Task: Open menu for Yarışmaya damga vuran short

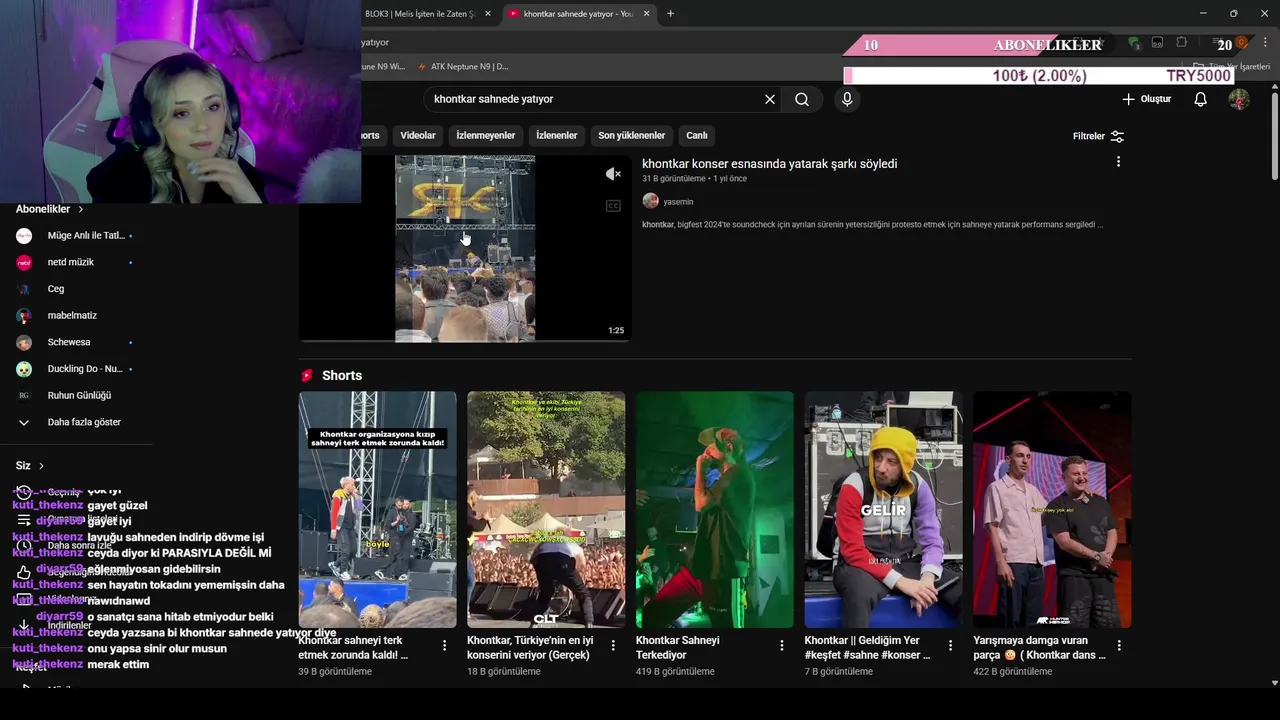Action: pos(1119,646)
